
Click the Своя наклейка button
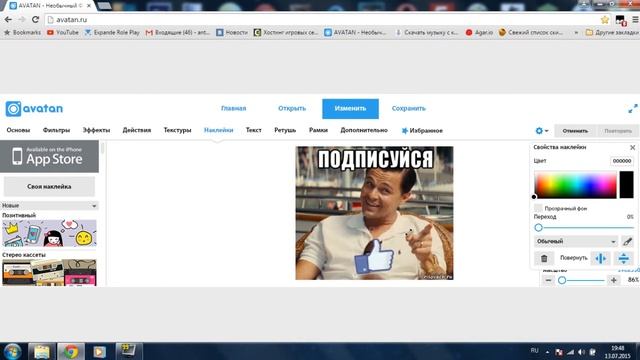tap(49, 187)
